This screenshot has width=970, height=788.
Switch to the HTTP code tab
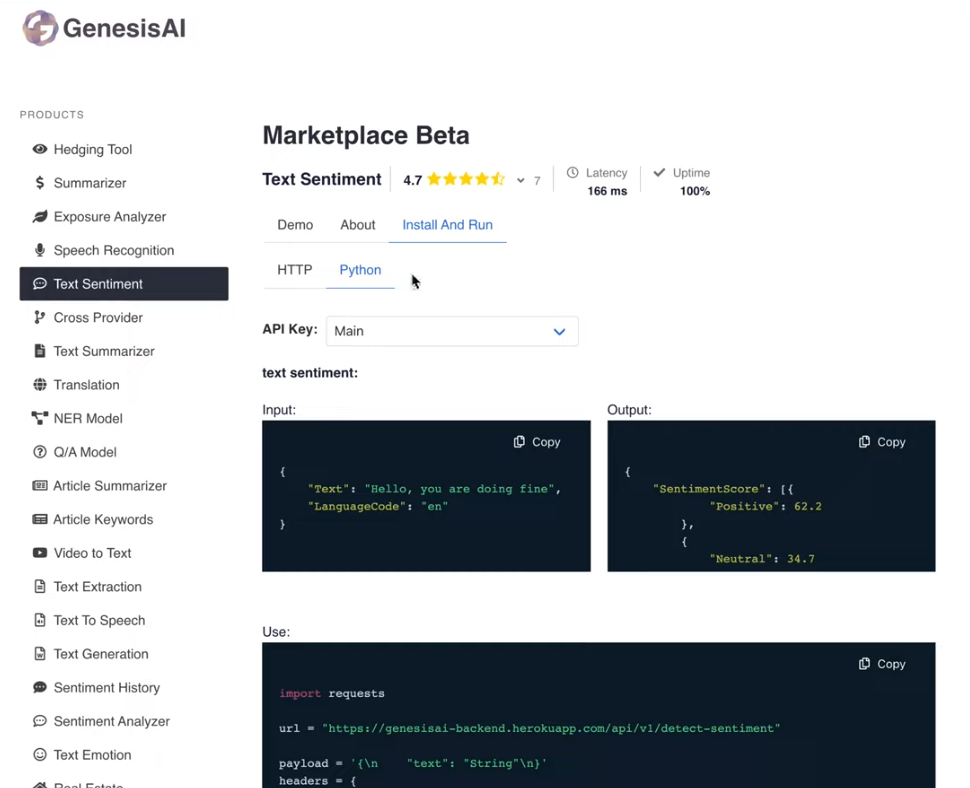tap(294, 270)
